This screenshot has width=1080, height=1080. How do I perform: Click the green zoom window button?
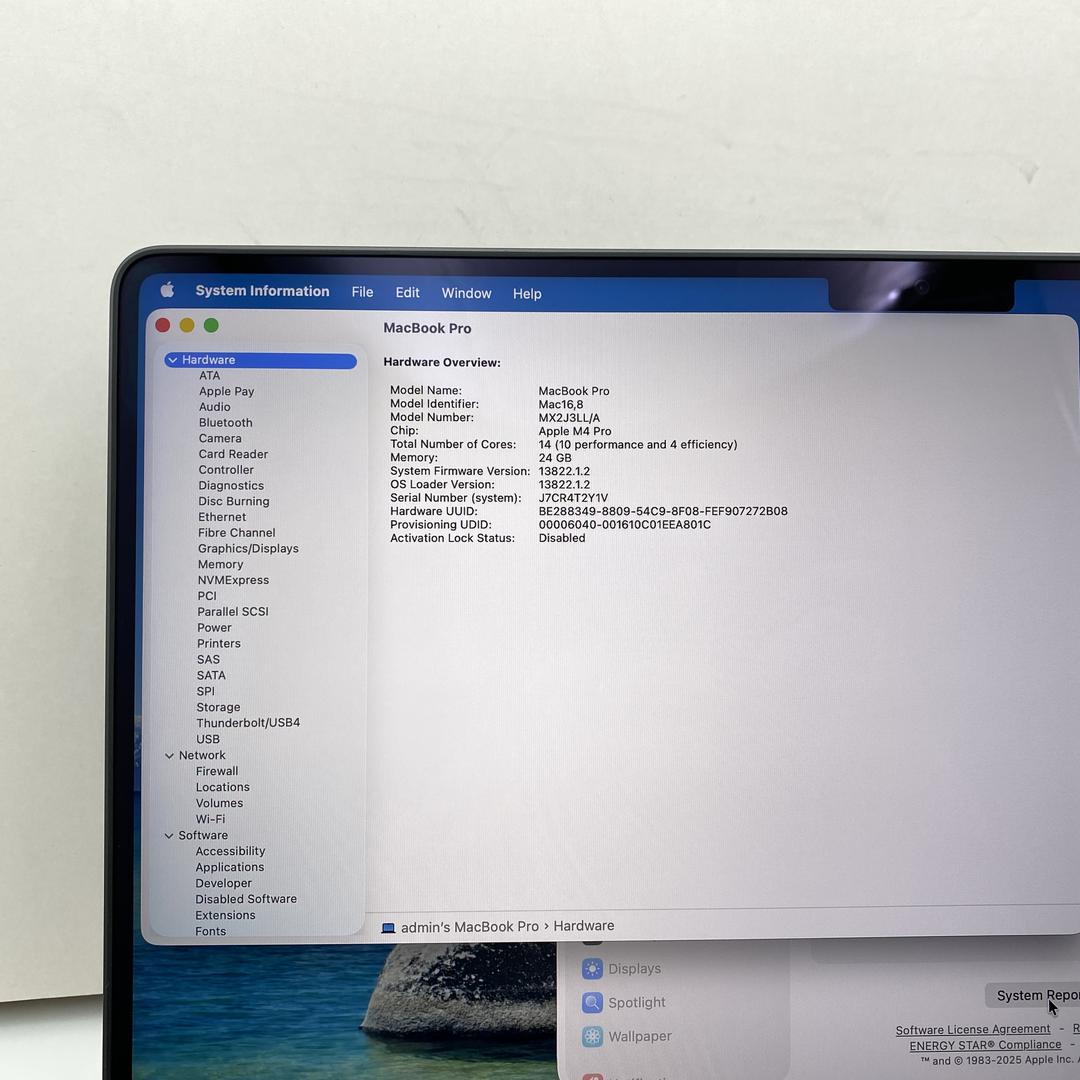[211, 325]
